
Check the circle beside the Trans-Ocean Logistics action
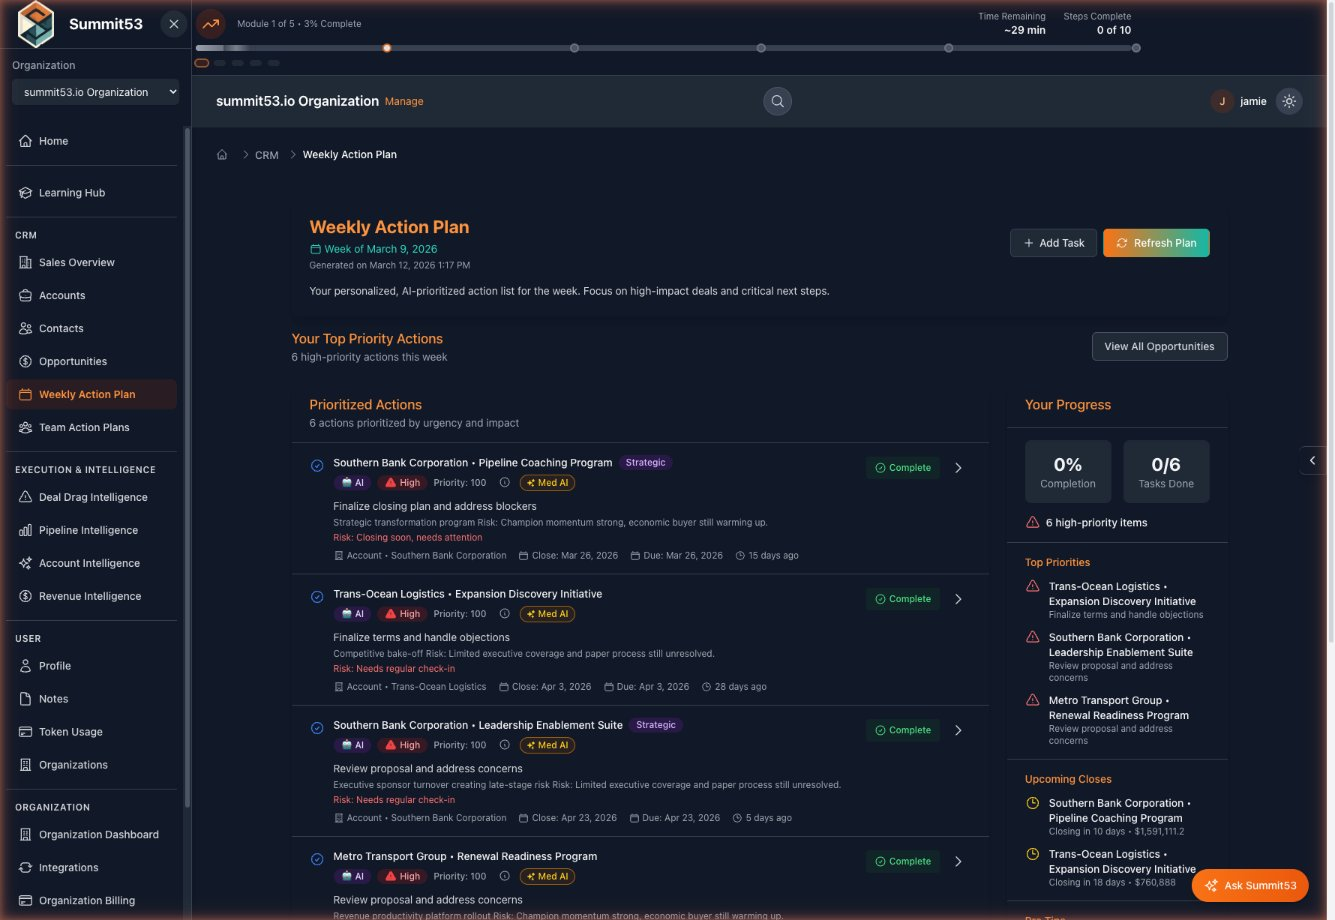pyautogui.click(x=317, y=597)
